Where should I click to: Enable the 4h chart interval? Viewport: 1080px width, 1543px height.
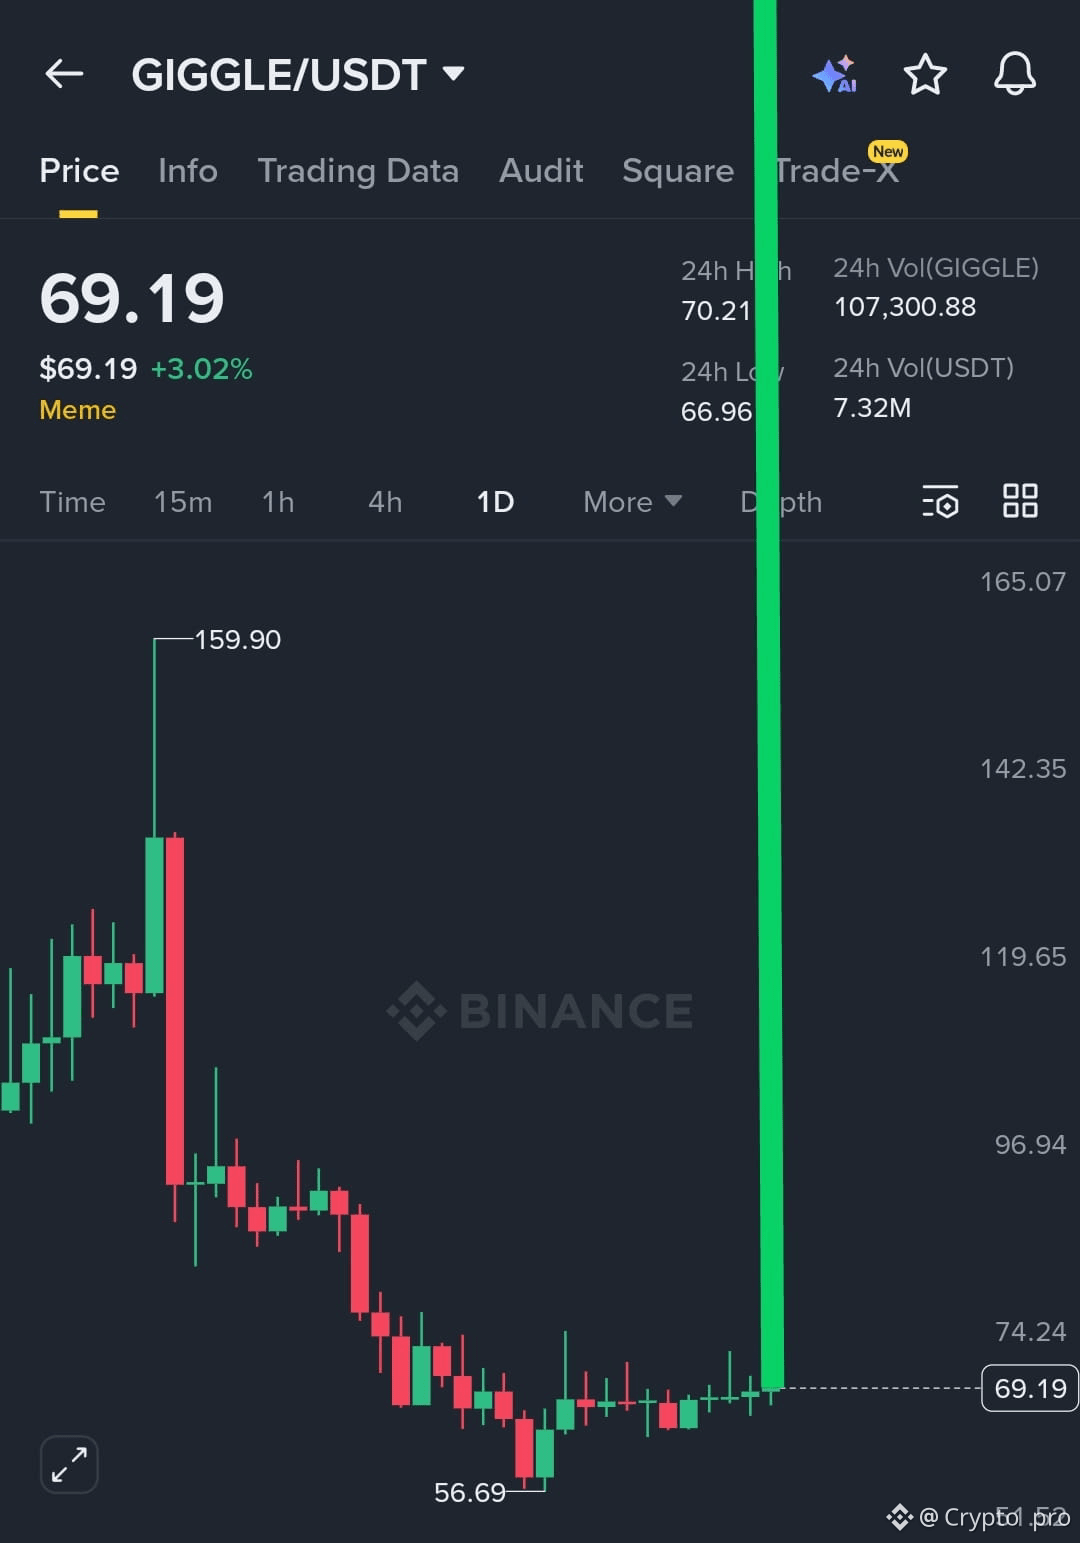(x=384, y=502)
